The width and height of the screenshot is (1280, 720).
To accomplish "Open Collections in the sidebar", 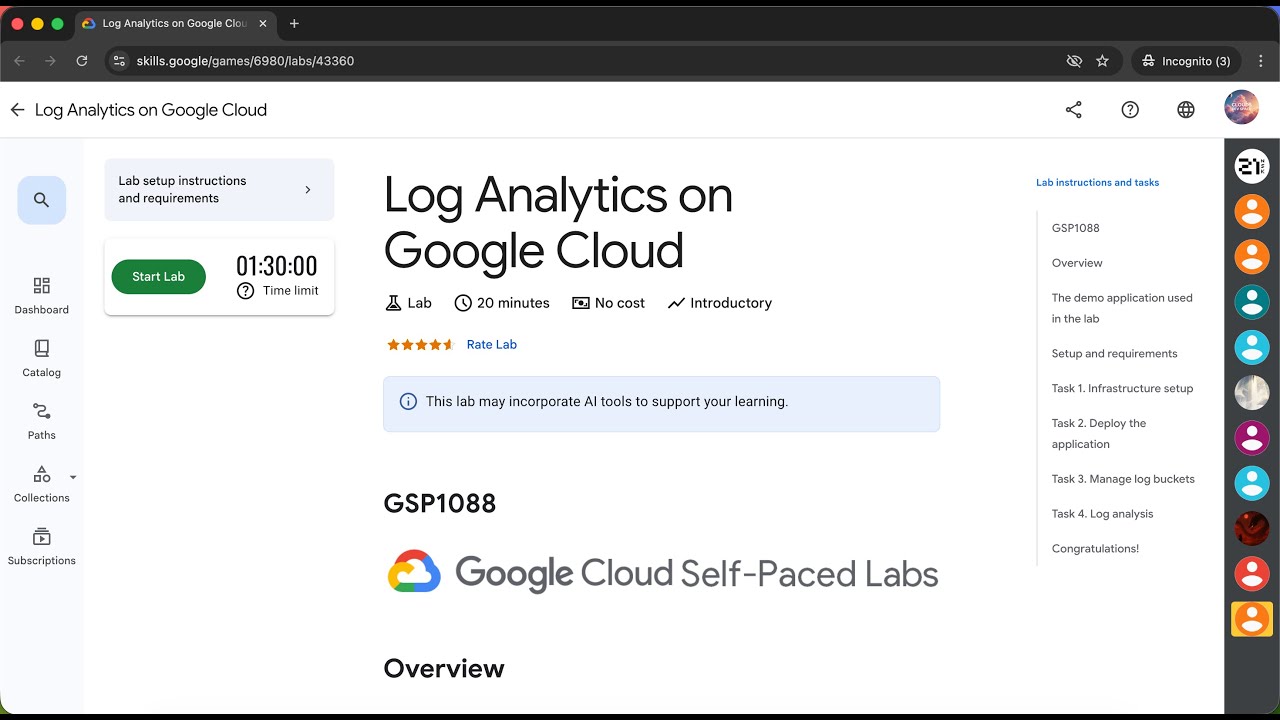I will (x=42, y=484).
